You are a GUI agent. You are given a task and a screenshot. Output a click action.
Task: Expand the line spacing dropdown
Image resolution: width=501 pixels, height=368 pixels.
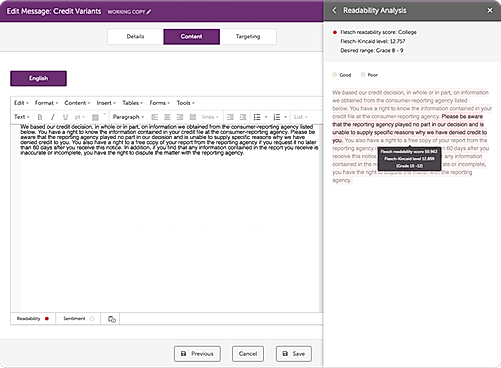point(210,117)
